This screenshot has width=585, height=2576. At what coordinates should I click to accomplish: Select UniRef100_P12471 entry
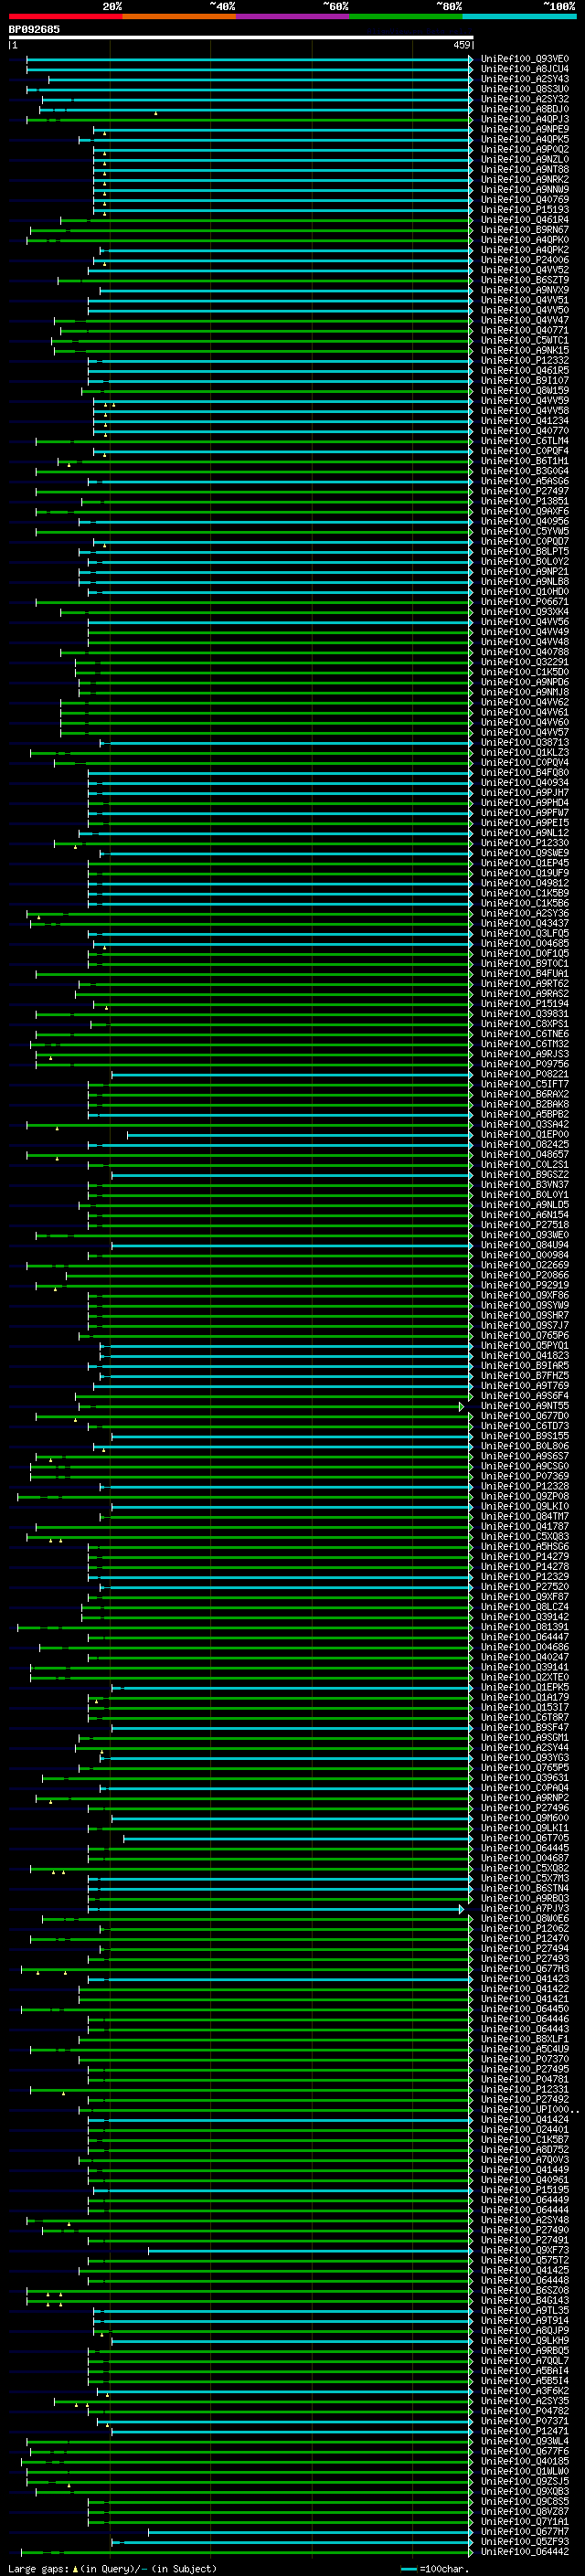click(x=524, y=2431)
